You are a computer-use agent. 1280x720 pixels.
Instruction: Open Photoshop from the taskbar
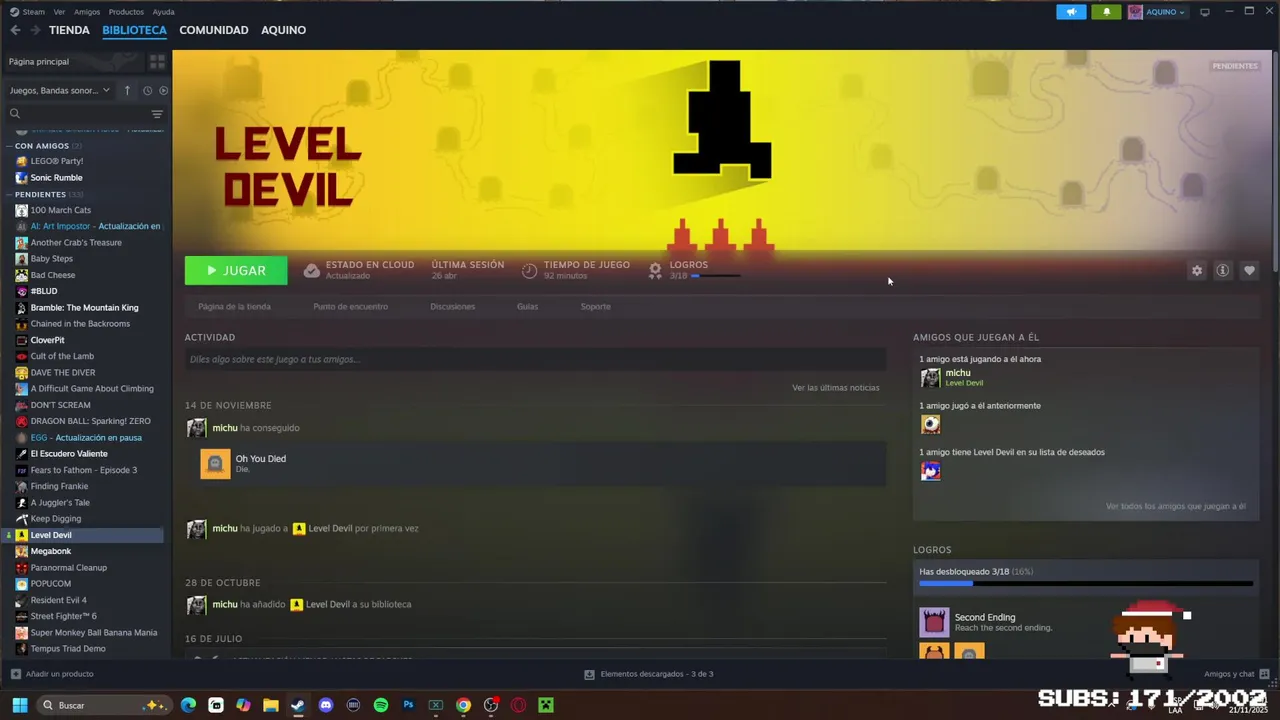(408, 705)
